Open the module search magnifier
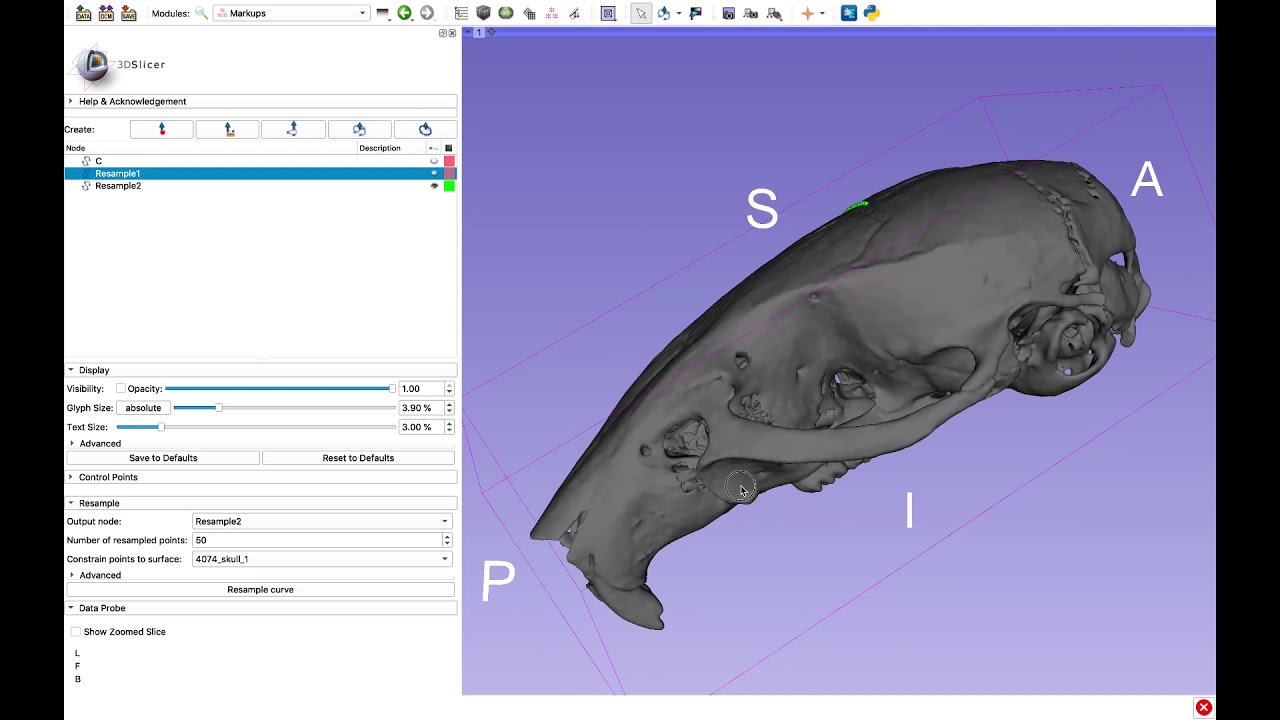This screenshot has height=720, width=1280. click(201, 13)
